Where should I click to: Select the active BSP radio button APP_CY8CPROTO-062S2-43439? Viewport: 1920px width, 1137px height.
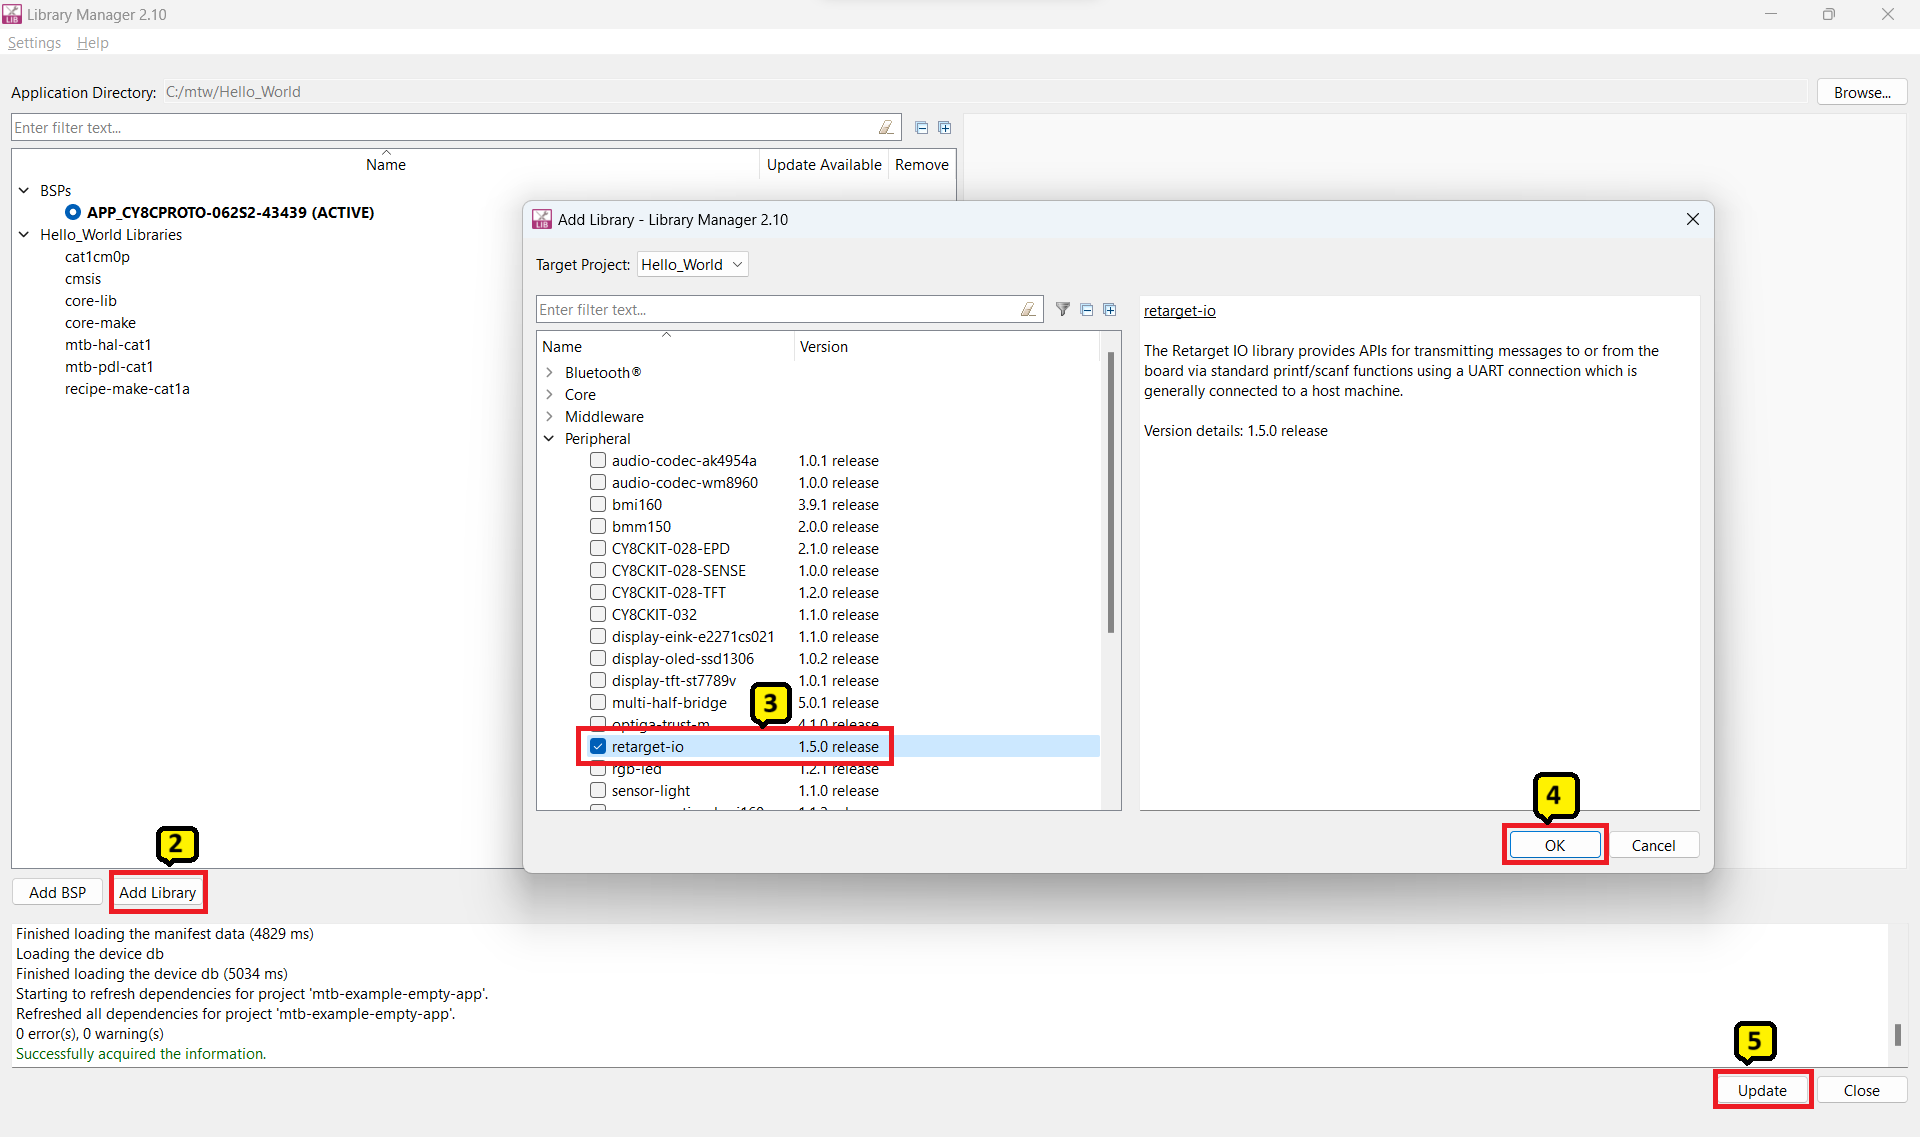click(x=73, y=212)
